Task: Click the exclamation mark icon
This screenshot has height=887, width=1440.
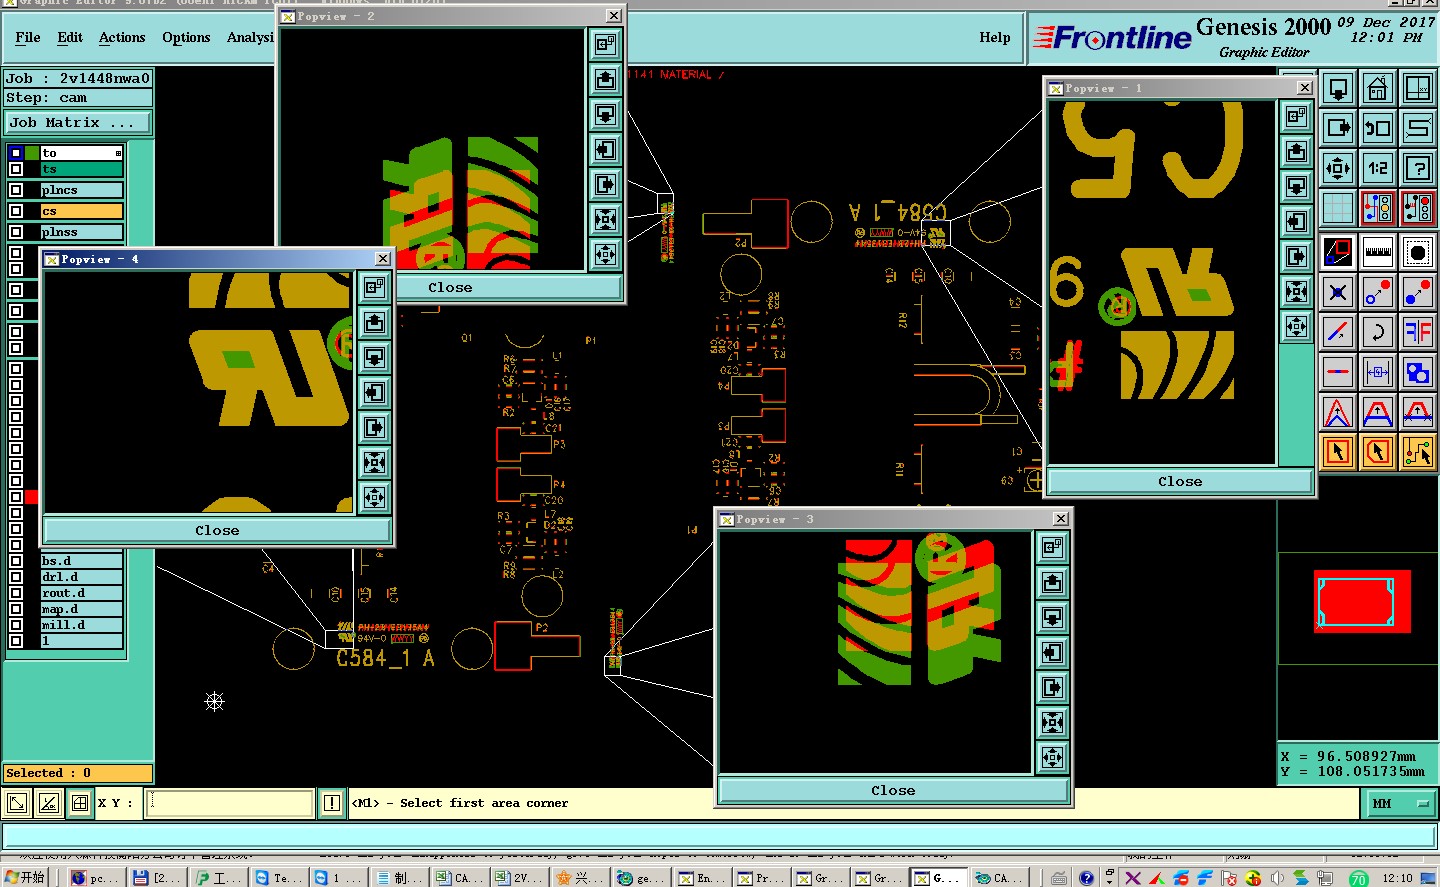Action: pos(332,803)
